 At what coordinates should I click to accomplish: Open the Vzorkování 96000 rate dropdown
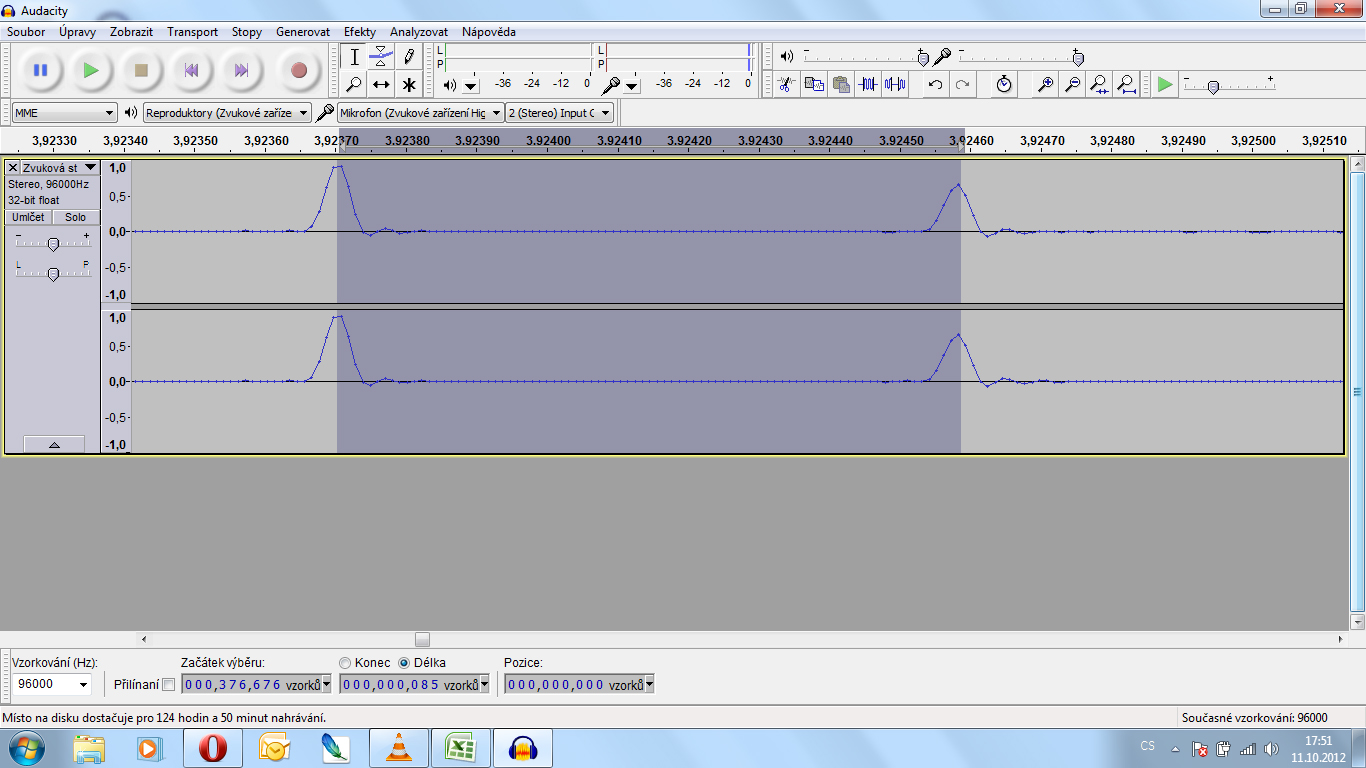click(x=52, y=685)
